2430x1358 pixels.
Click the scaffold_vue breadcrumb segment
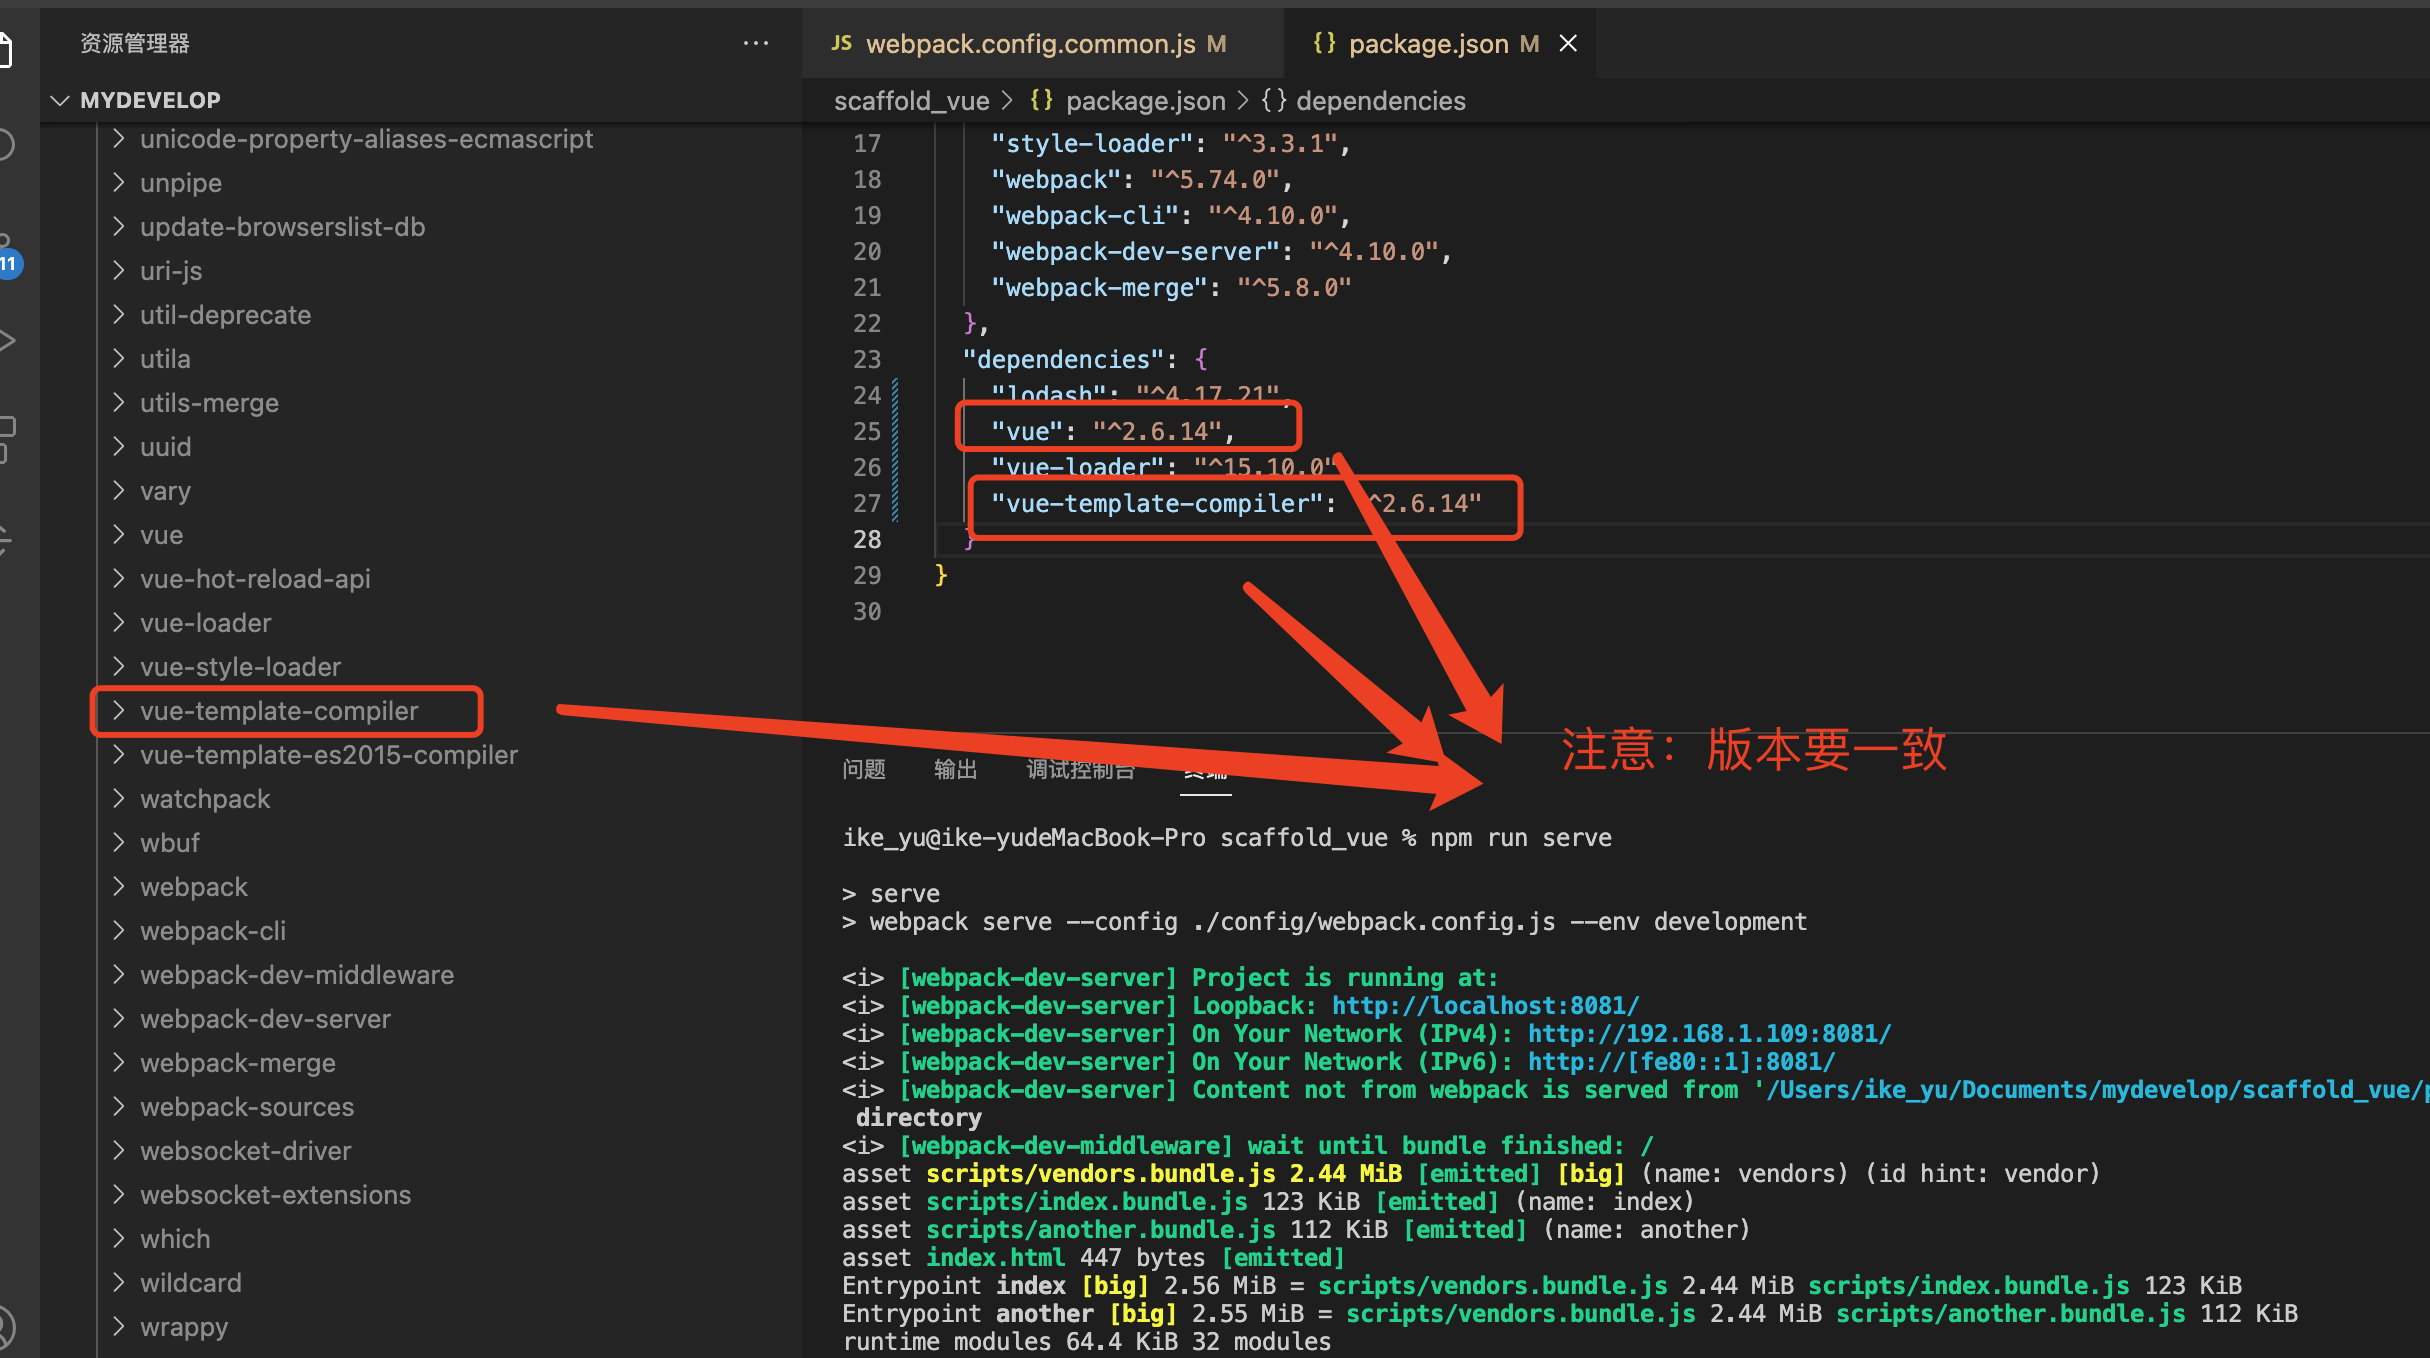pyautogui.click(x=911, y=101)
